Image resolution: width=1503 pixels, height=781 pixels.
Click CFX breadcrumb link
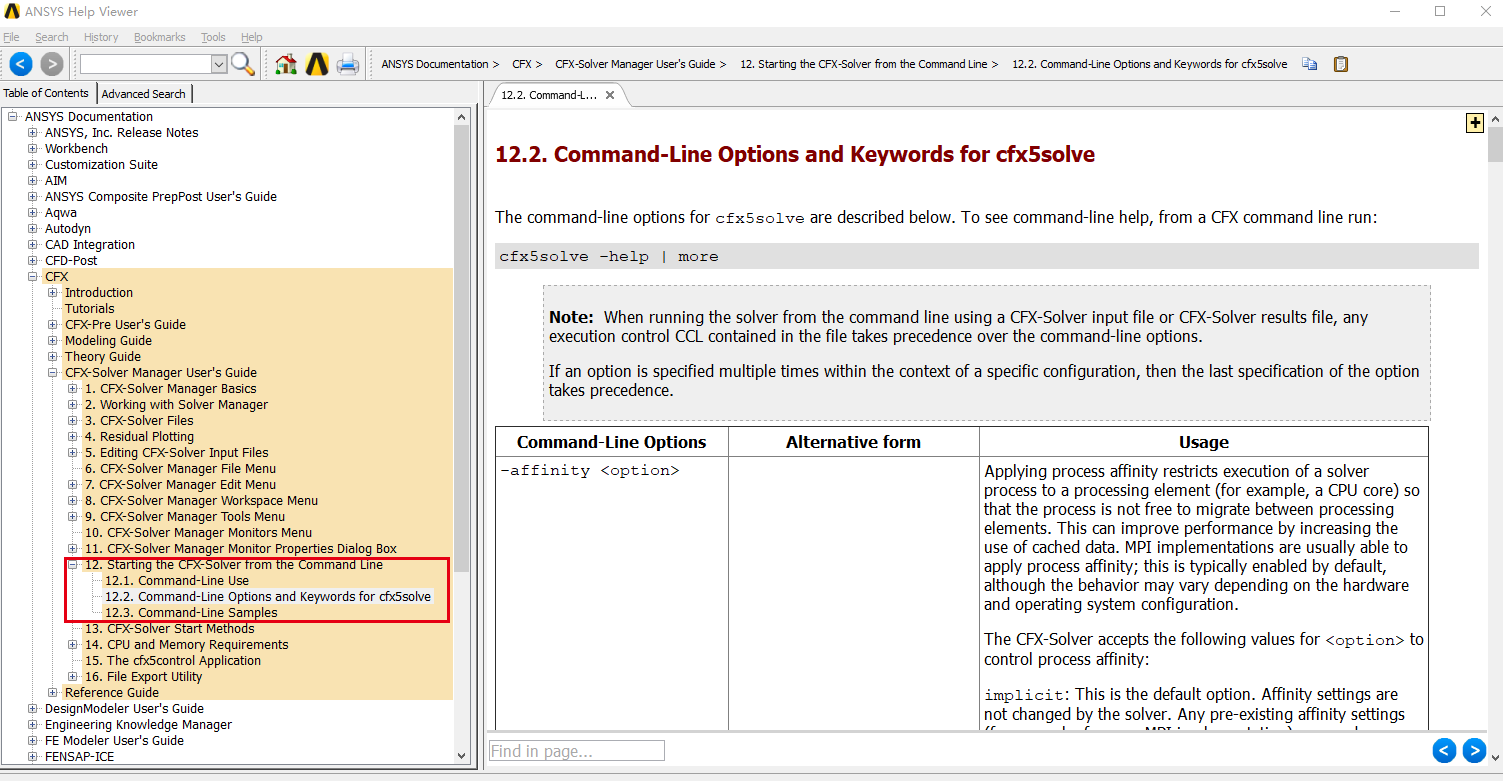(522, 64)
